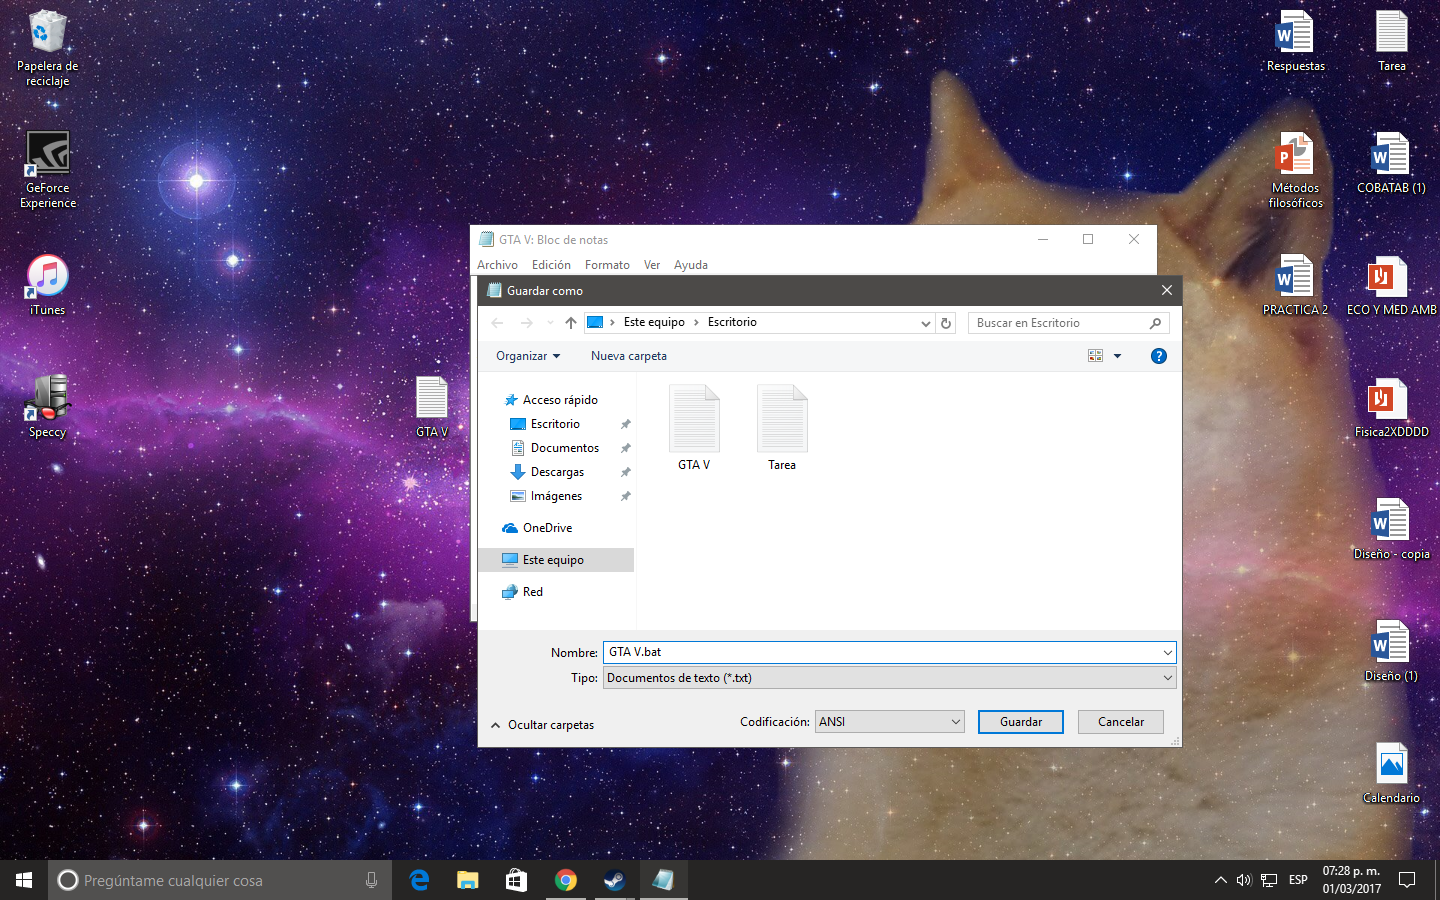This screenshot has height=900, width=1440.
Task: Expand the Nombre filename suggestions dropdown
Action: tap(1167, 653)
